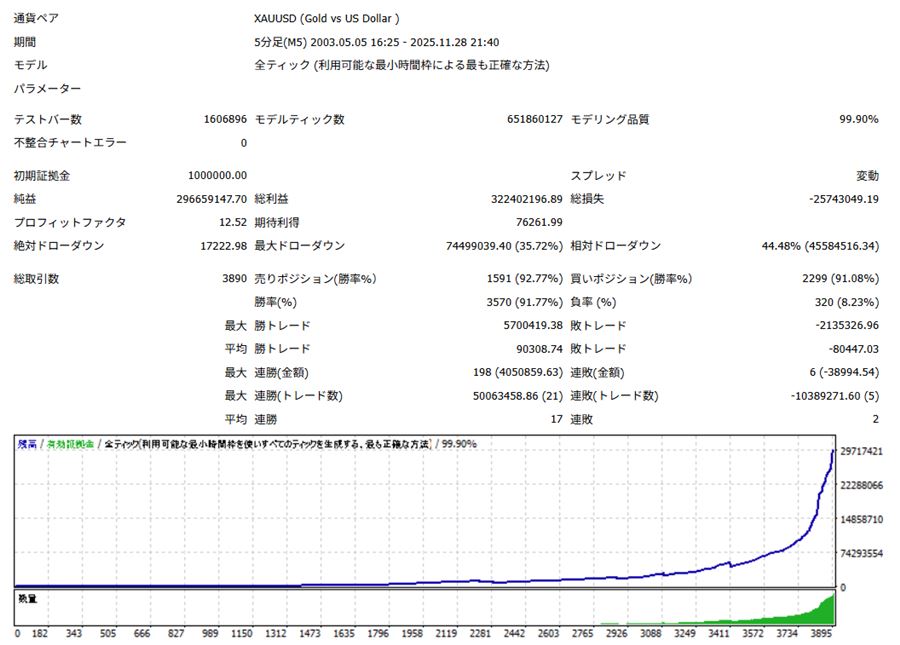Click 99.90% in the モデリング品質 row

point(859,119)
